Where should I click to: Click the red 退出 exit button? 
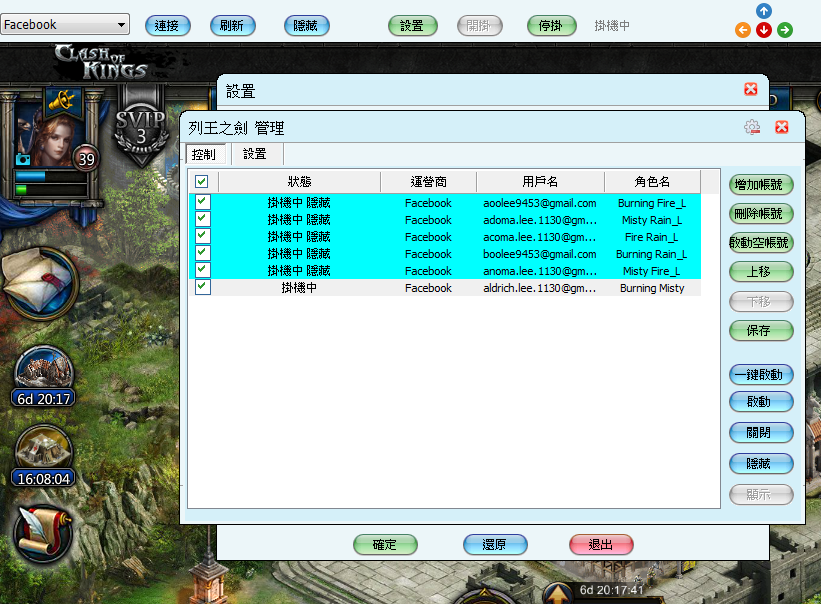click(601, 545)
